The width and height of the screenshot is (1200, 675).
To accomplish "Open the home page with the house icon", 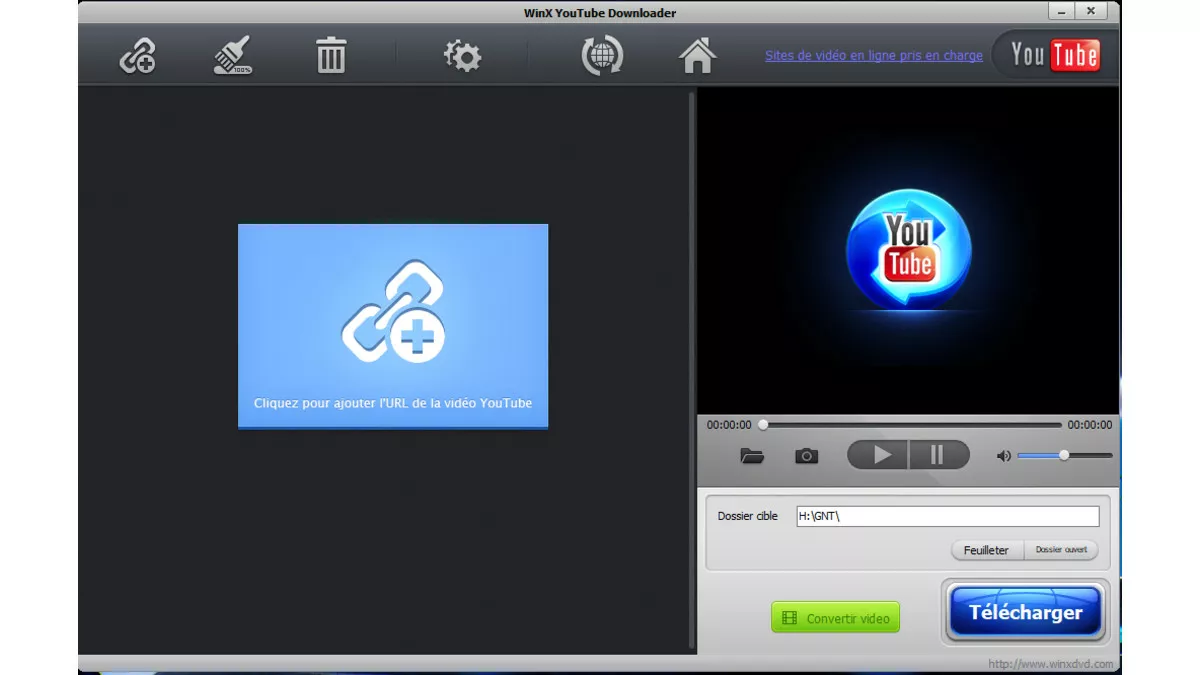I will [x=698, y=57].
